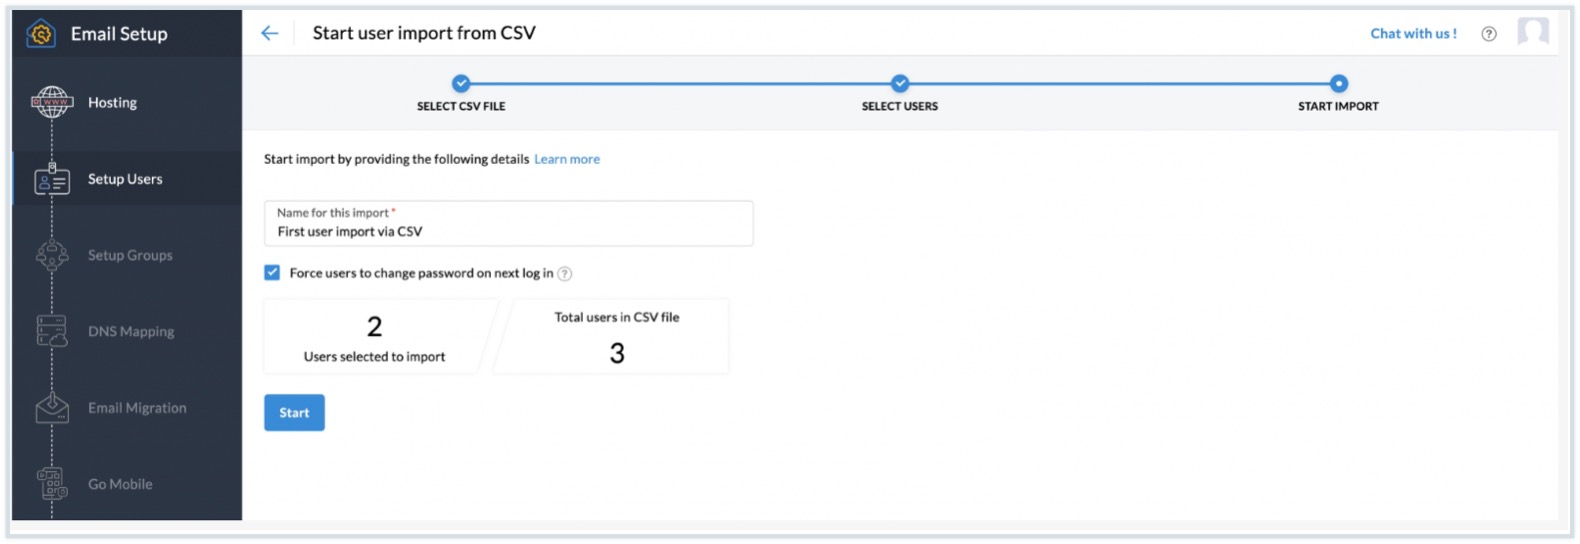Viewport: 1580px width, 544px height.
Task: Click the back arrow beside the page title
Action: [269, 33]
